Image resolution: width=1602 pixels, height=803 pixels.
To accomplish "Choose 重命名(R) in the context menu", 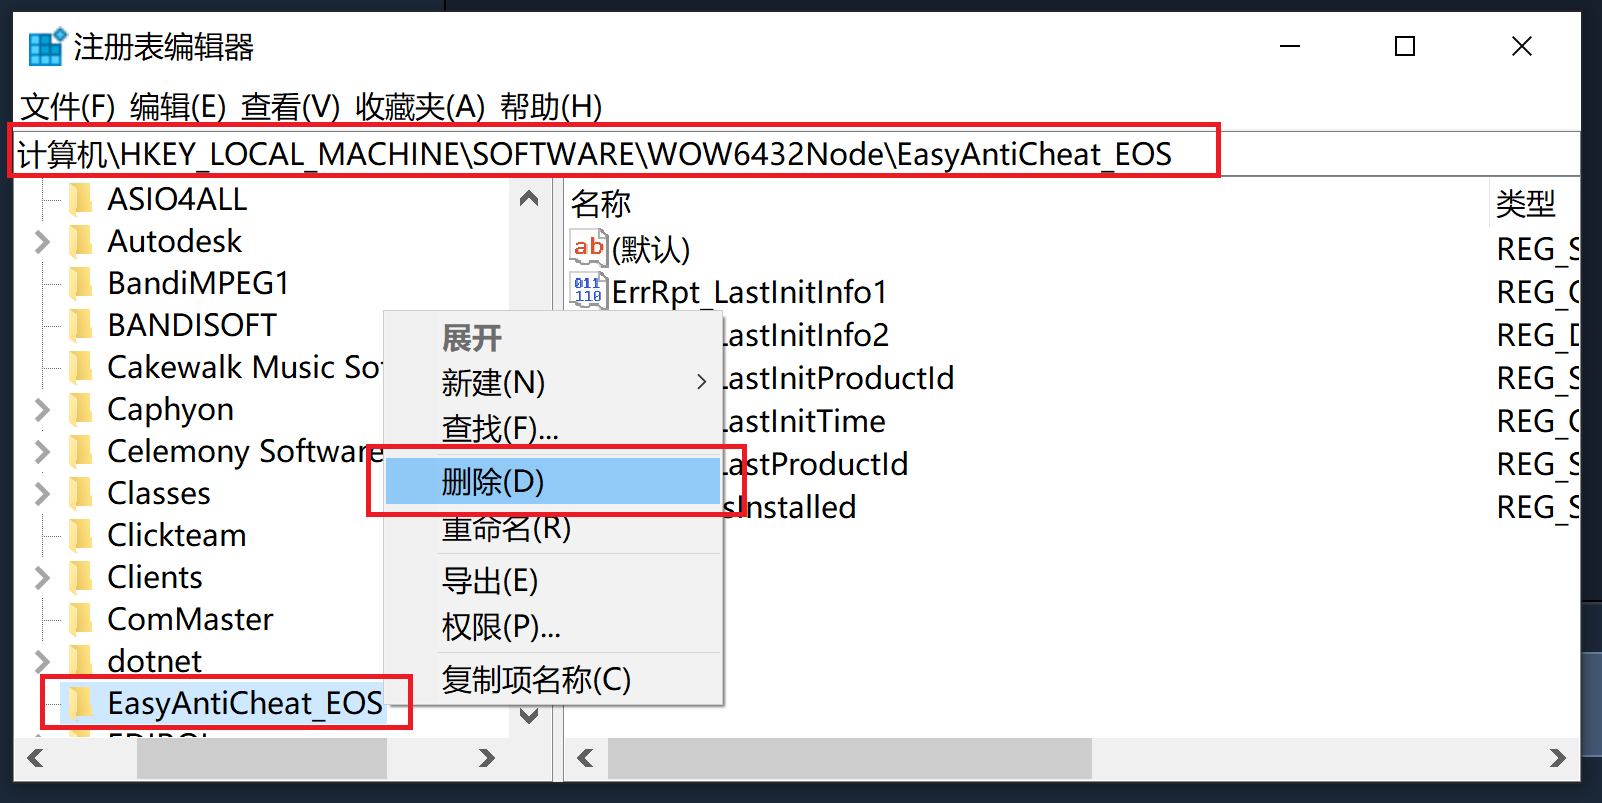I will coord(553,527).
